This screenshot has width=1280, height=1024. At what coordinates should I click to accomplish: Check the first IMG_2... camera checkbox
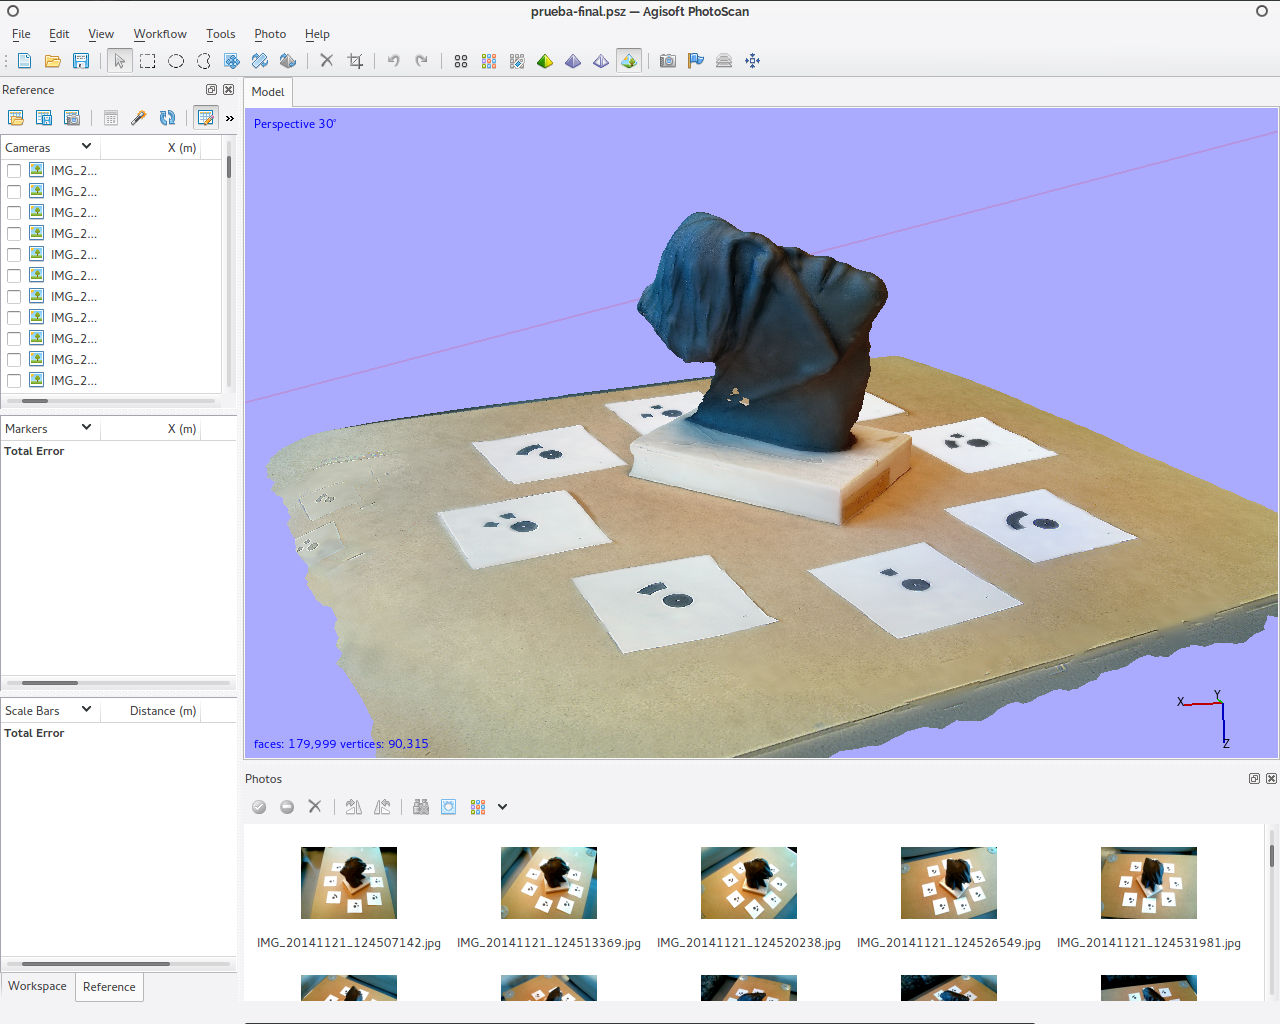click(x=14, y=171)
